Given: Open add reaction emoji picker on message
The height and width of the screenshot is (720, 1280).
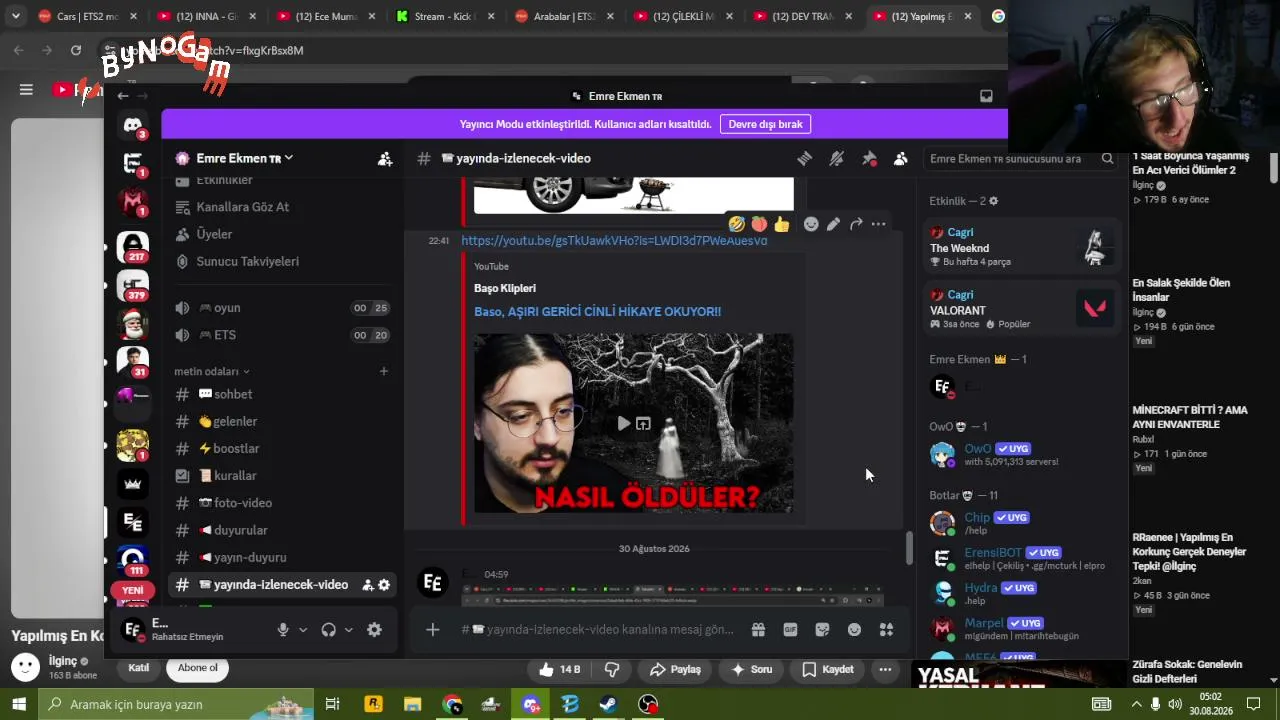Looking at the screenshot, I should [811, 224].
